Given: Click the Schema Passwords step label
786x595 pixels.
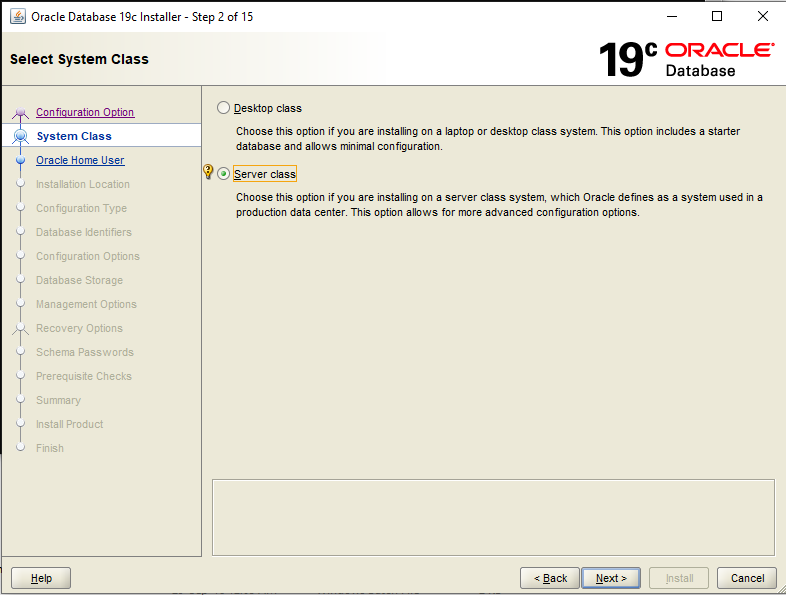Looking at the screenshot, I should point(85,352).
